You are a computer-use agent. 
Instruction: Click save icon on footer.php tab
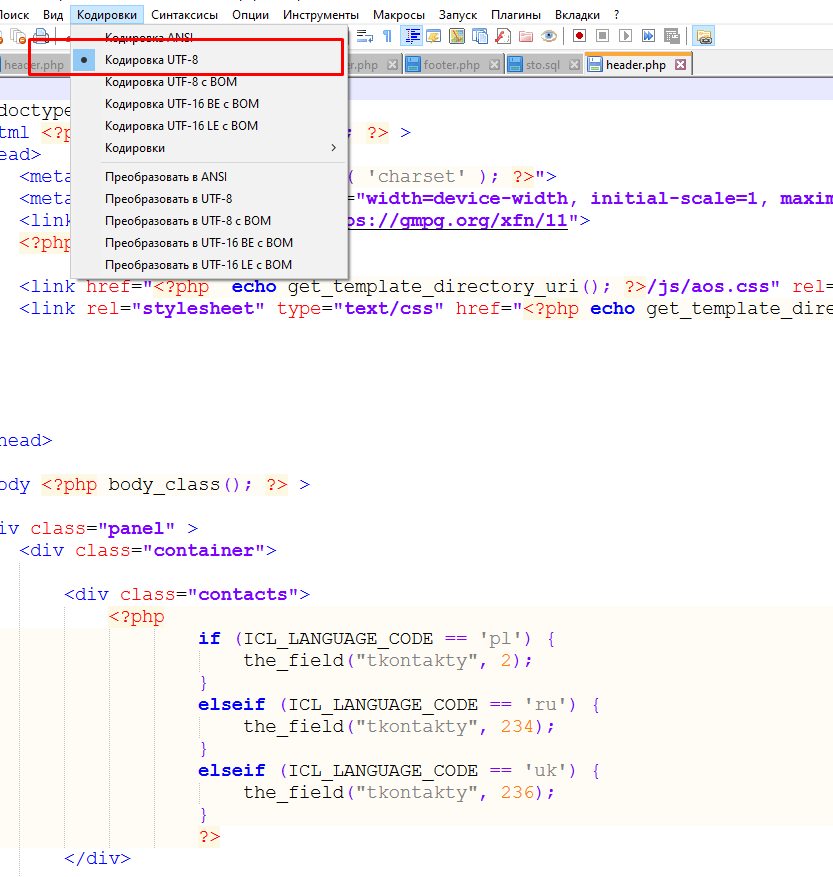point(413,65)
